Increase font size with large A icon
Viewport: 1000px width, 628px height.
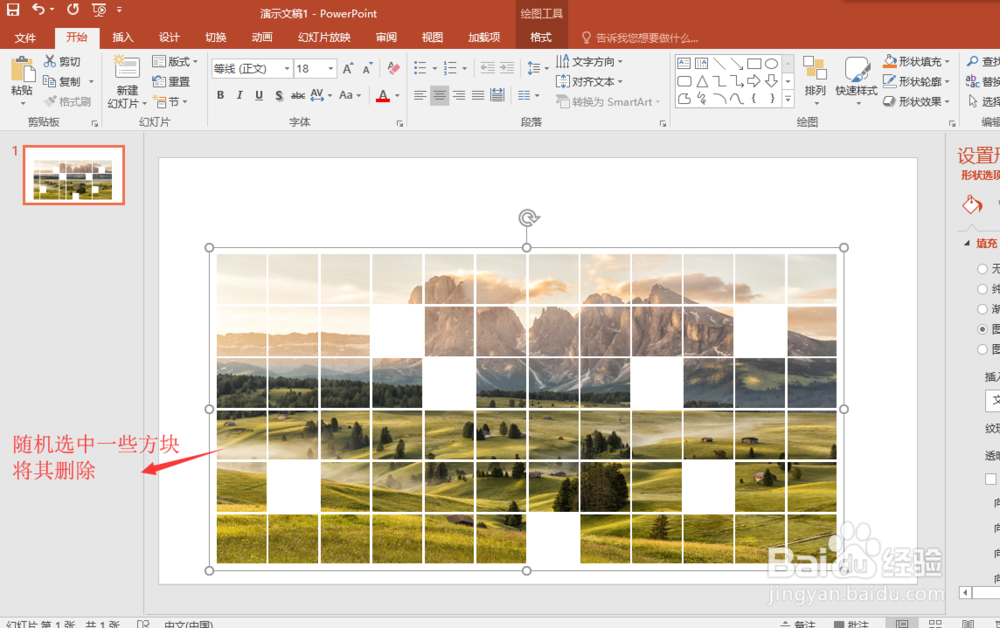click(348, 69)
